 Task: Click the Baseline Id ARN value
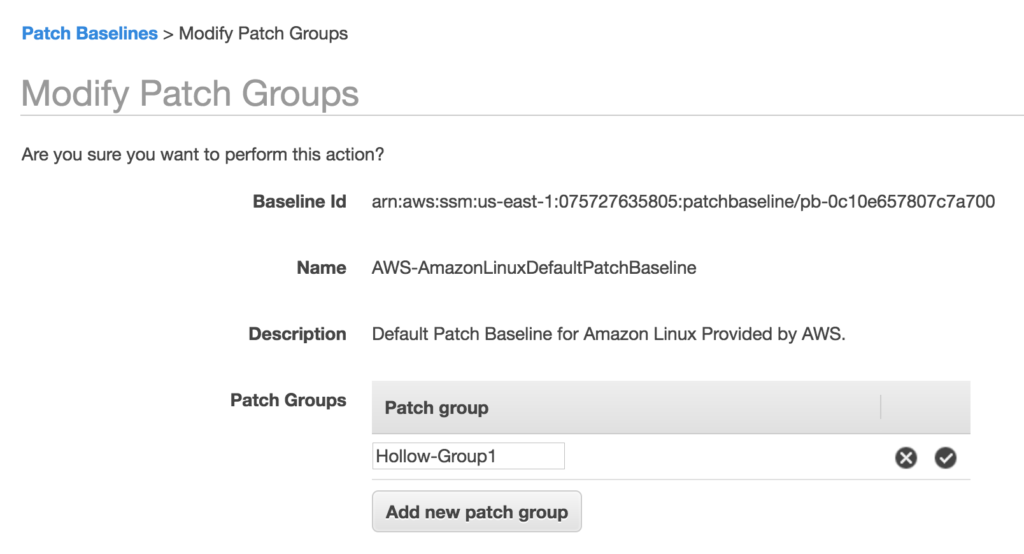point(683,201)
